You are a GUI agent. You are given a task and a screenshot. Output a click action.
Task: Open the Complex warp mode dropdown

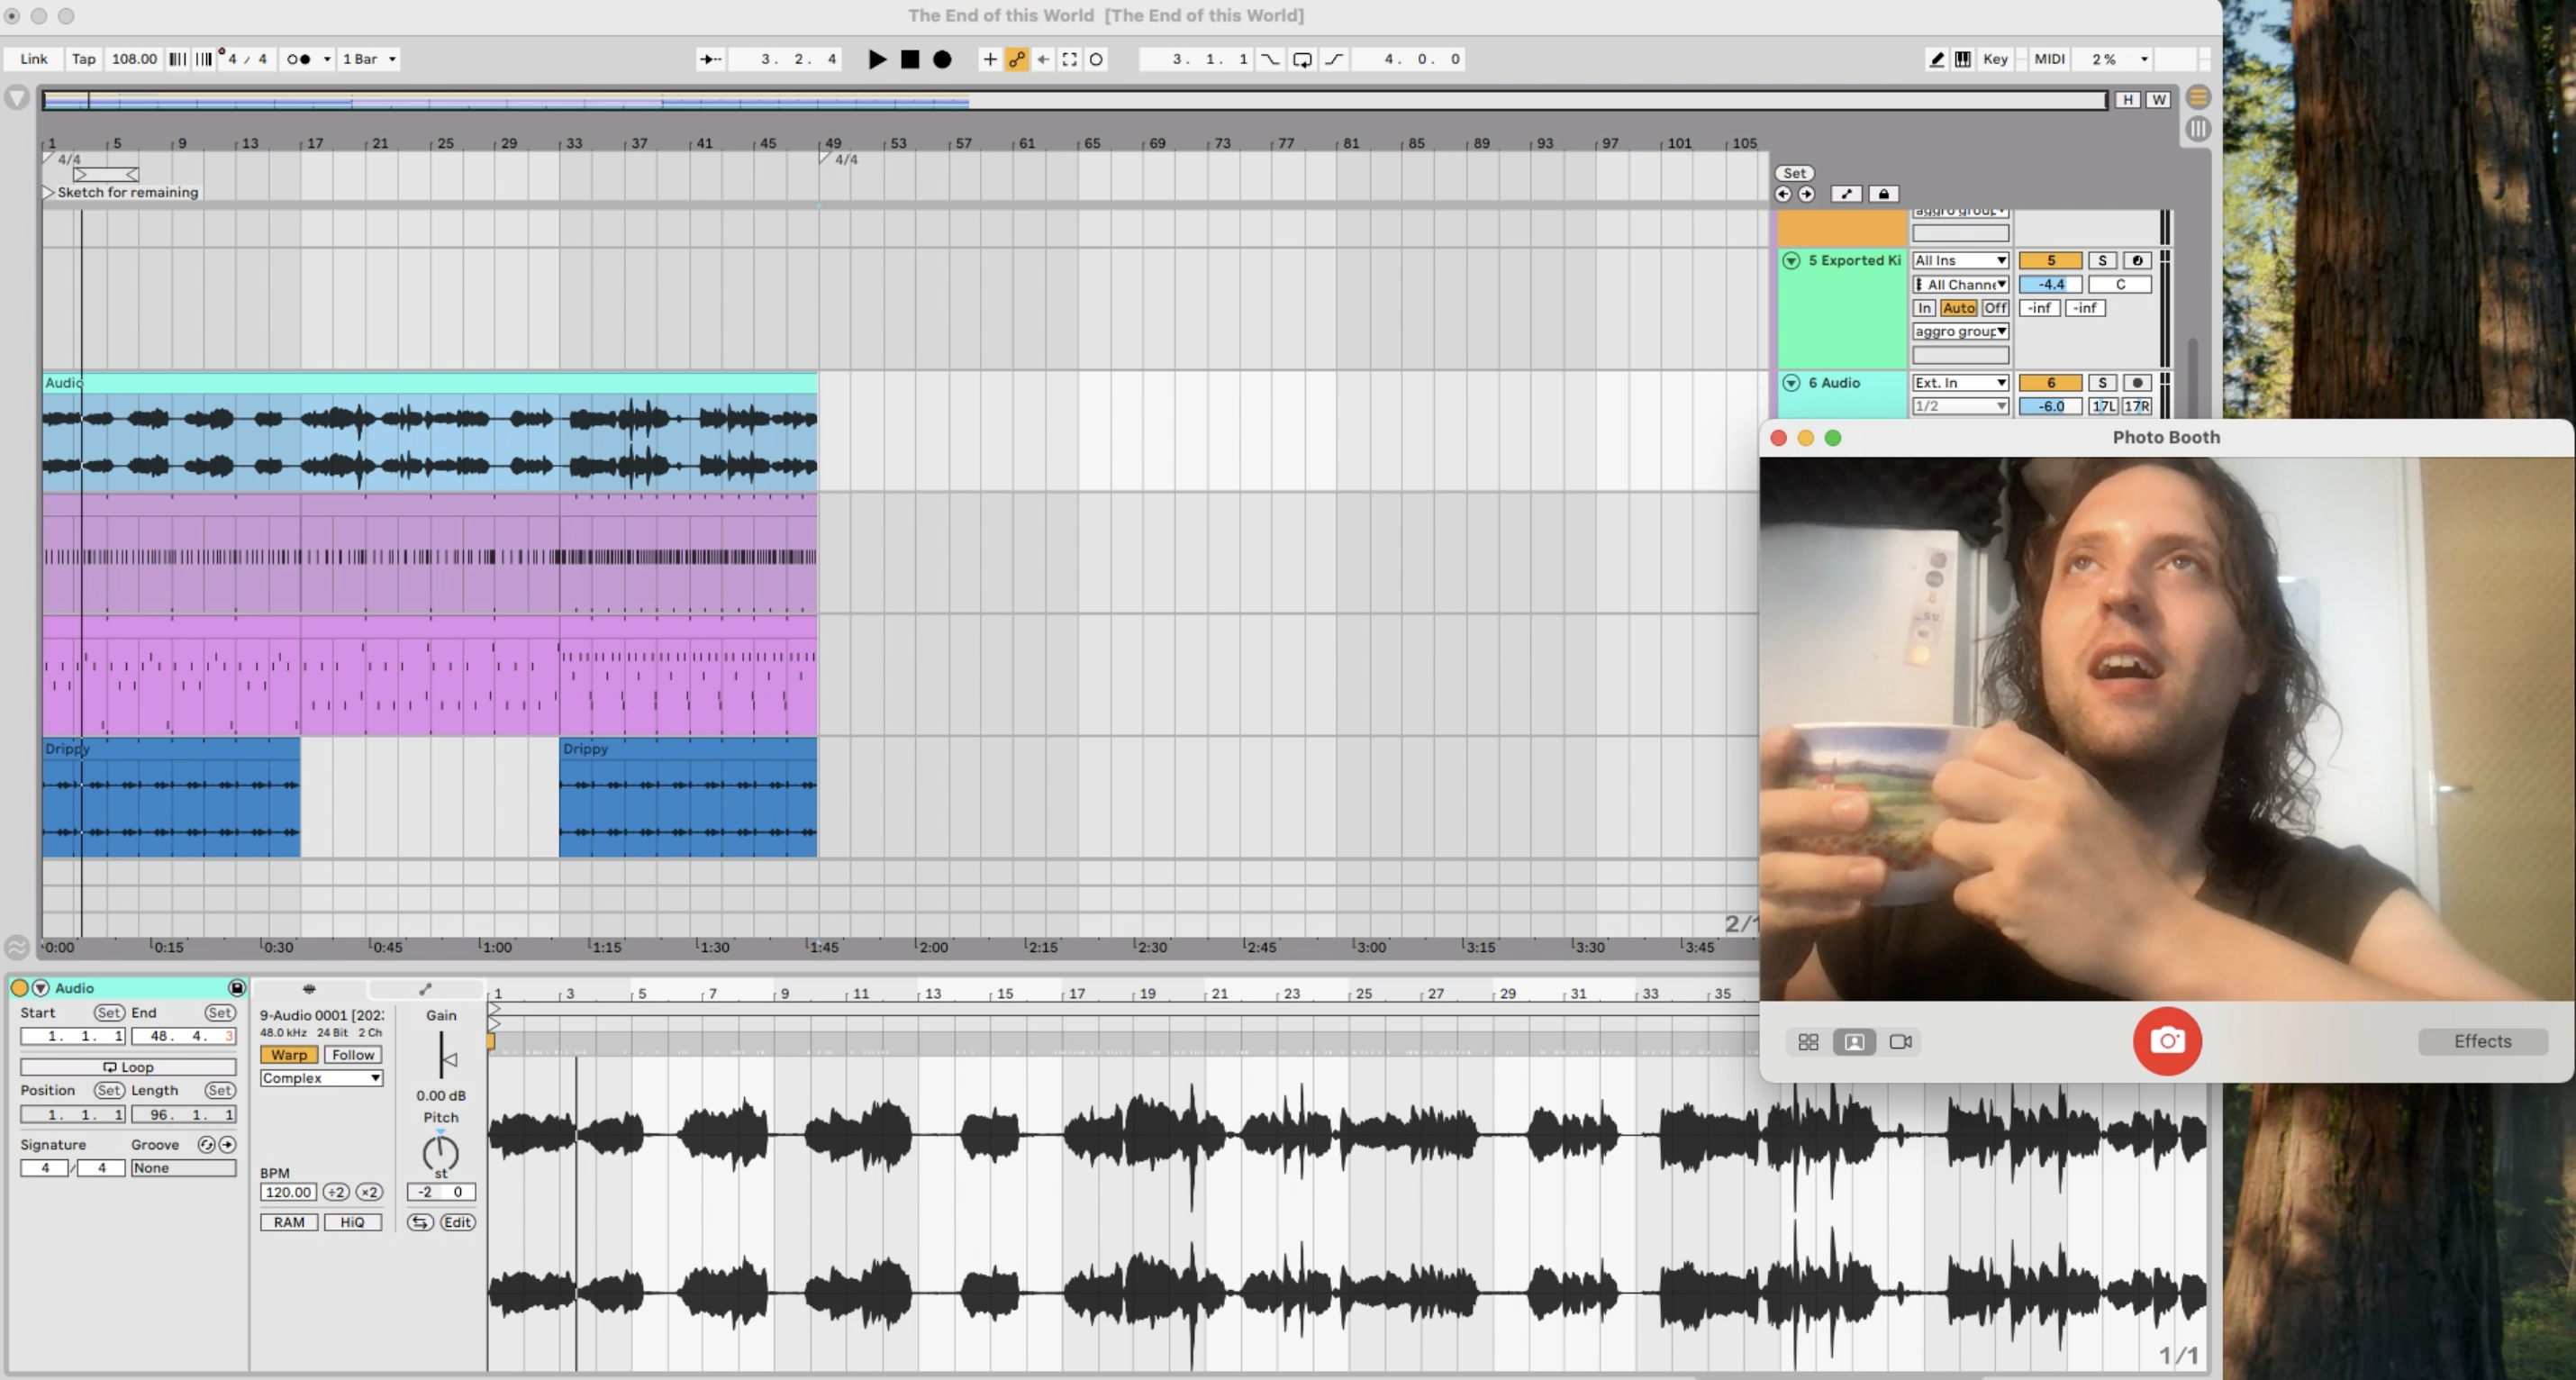click(321, 1078)
